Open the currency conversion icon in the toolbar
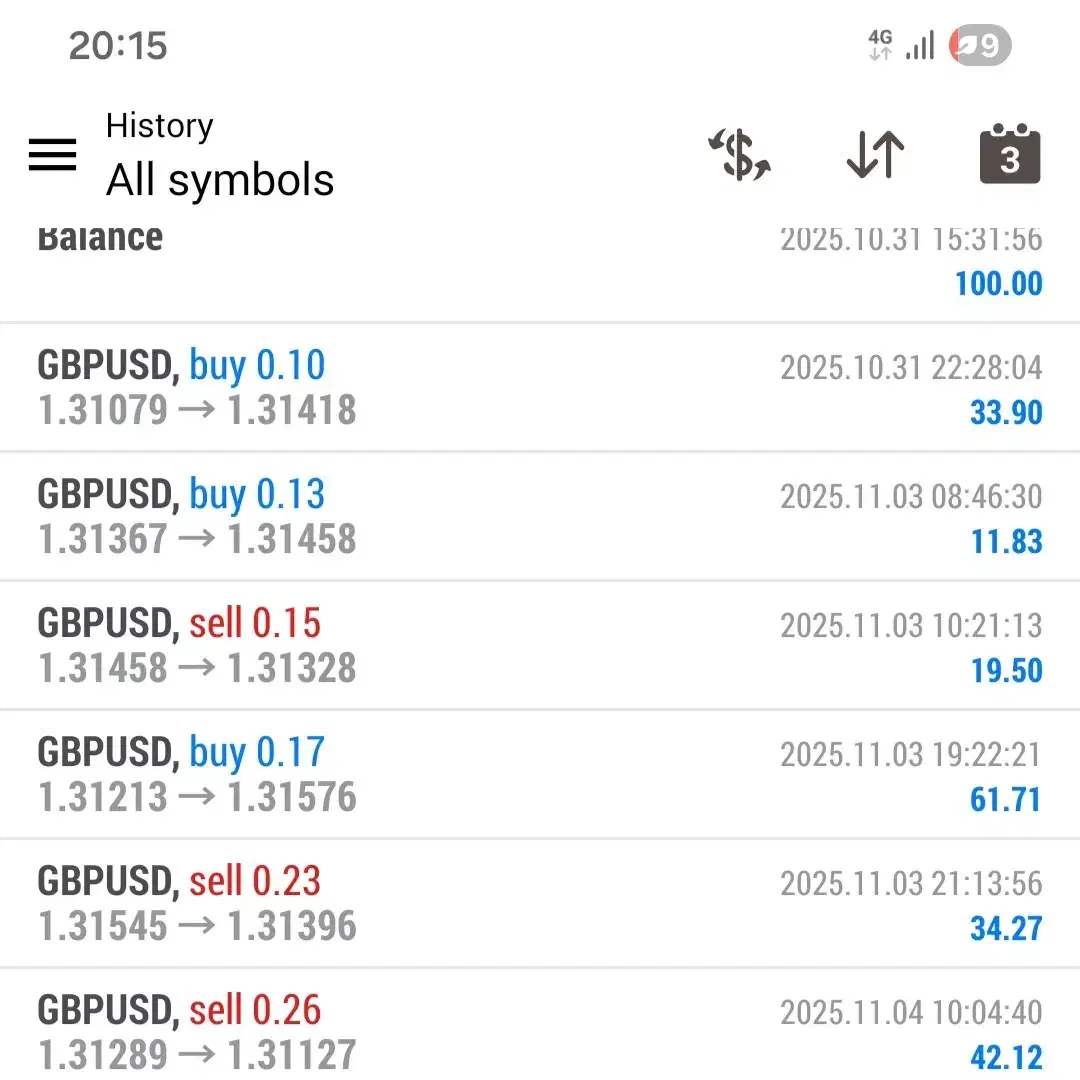1080x1080 pixels. click(739, 155)
